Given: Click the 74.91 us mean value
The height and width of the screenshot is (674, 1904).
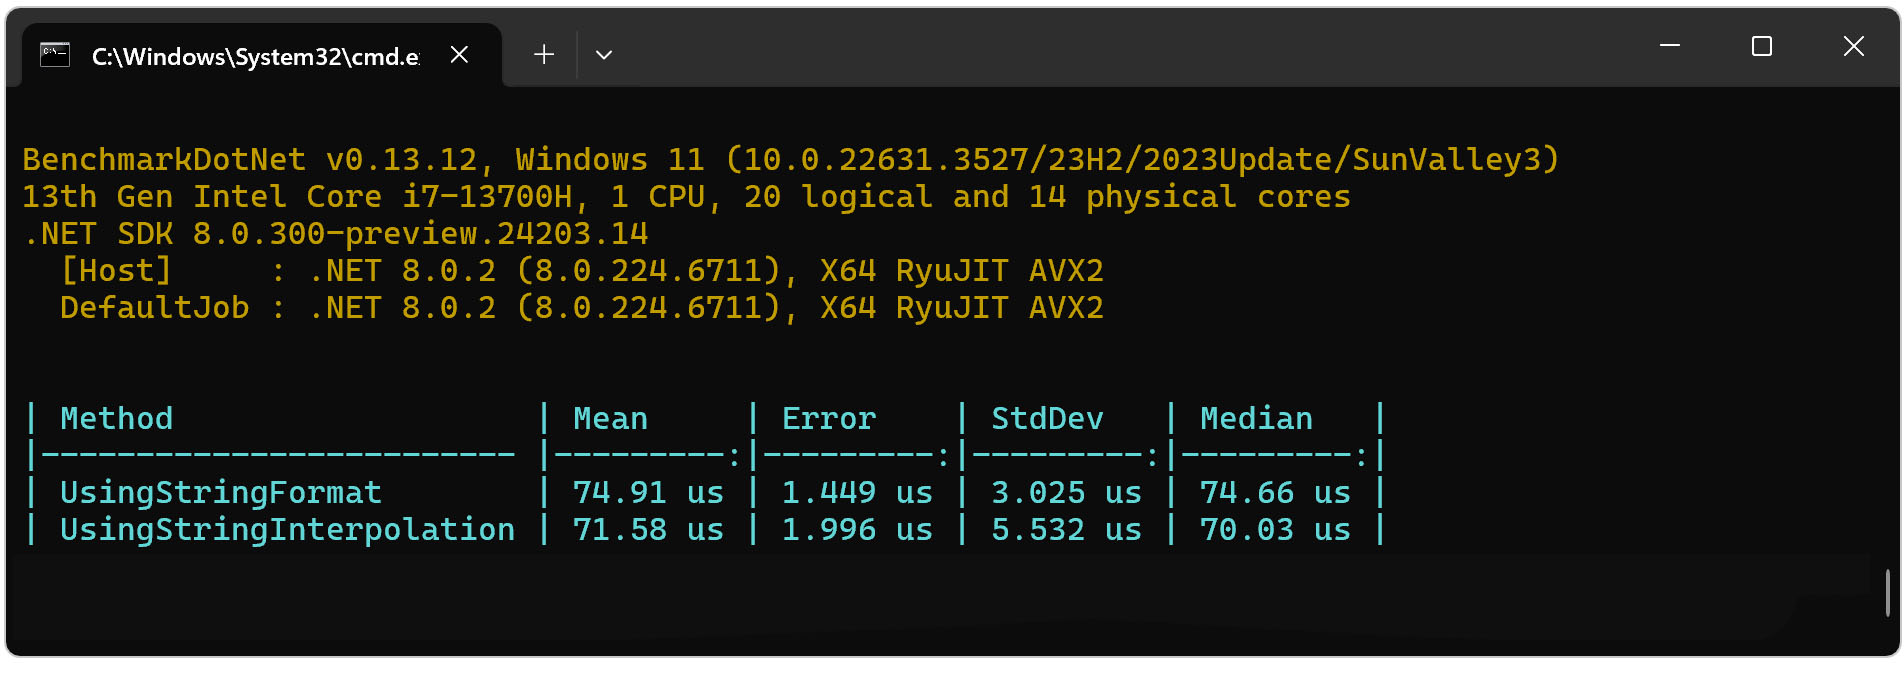Looking at the screenshot, I should (647, 492).
